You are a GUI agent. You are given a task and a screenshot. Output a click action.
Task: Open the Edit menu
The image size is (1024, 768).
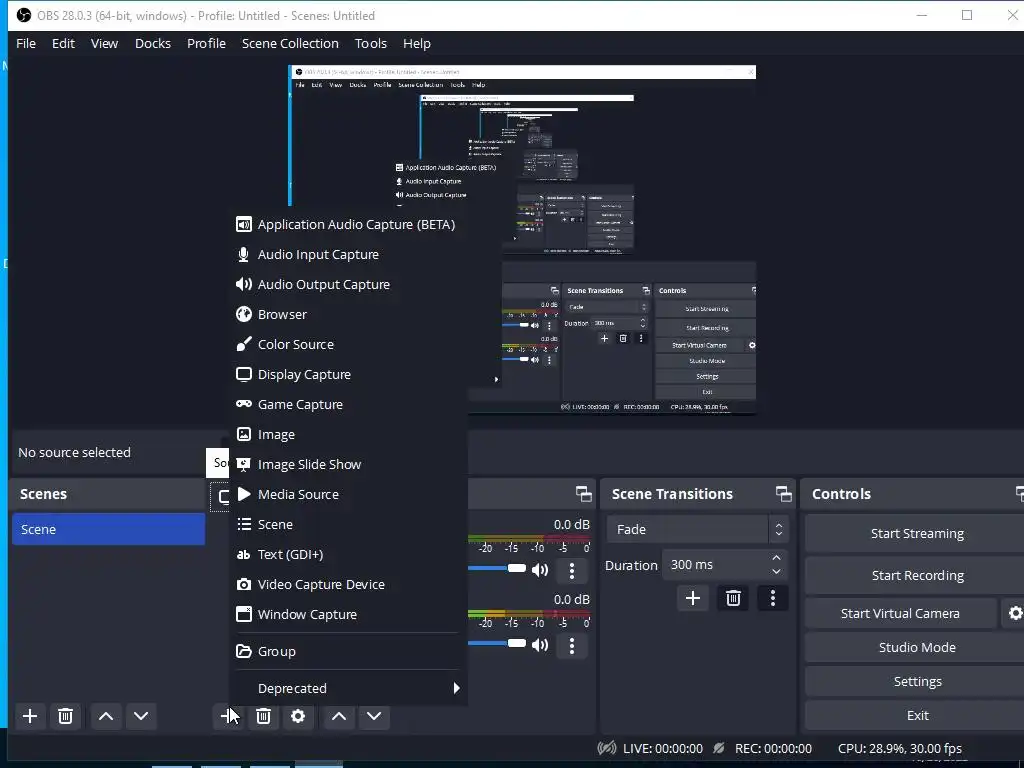tap(63, 44)
